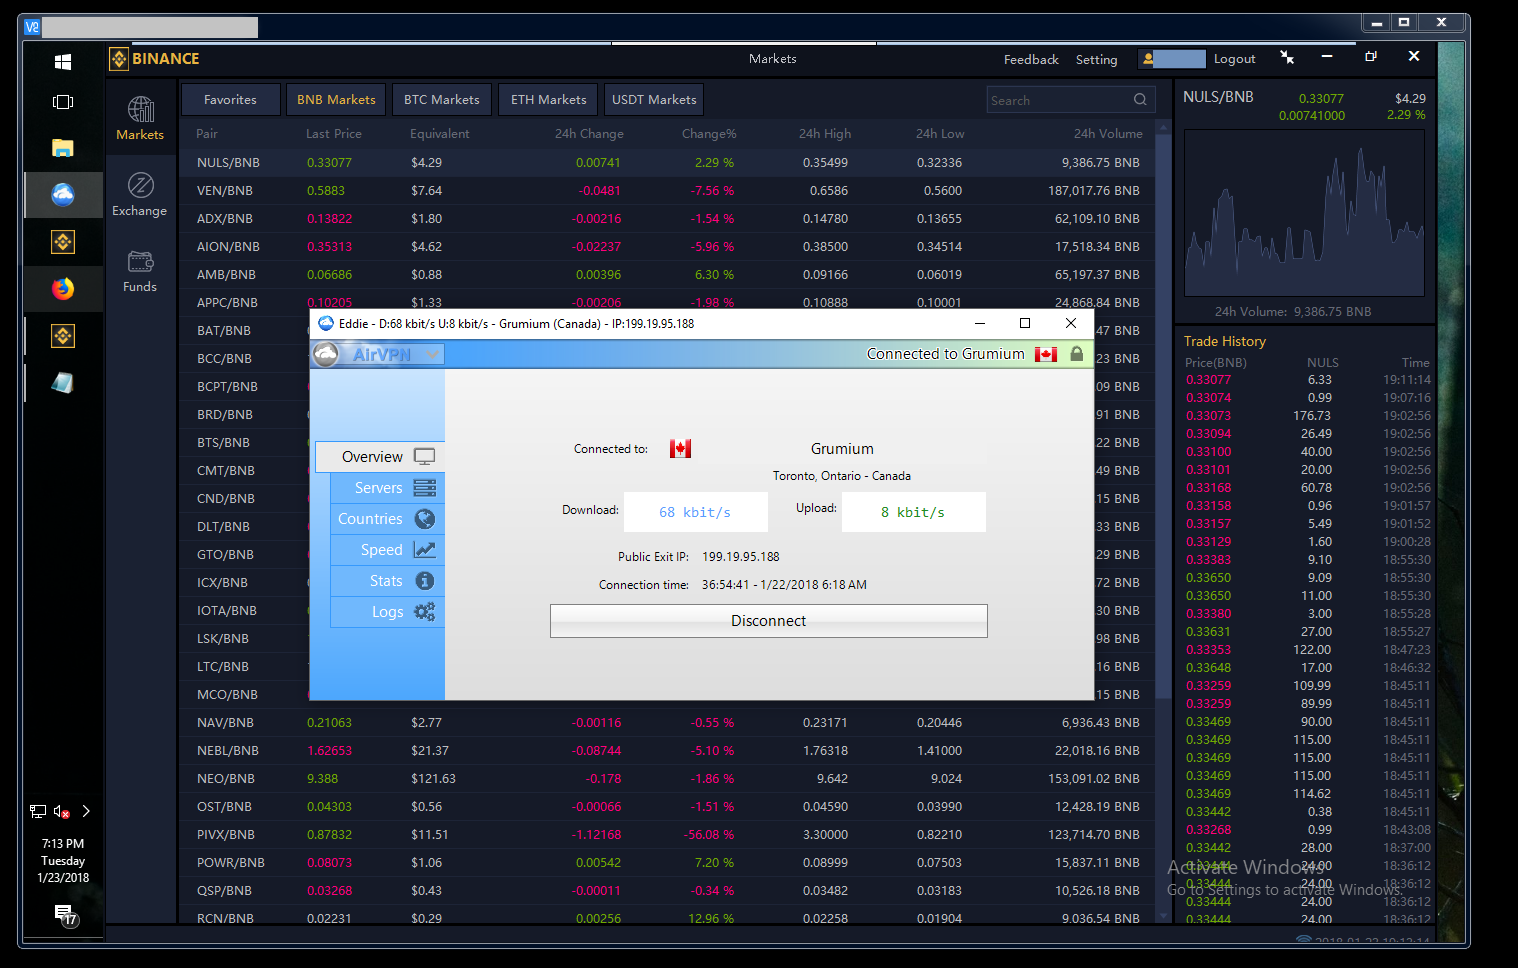Select the BTC Markets tab
The height and width of the screenshot is (968, 1518).
coord(442,100)
